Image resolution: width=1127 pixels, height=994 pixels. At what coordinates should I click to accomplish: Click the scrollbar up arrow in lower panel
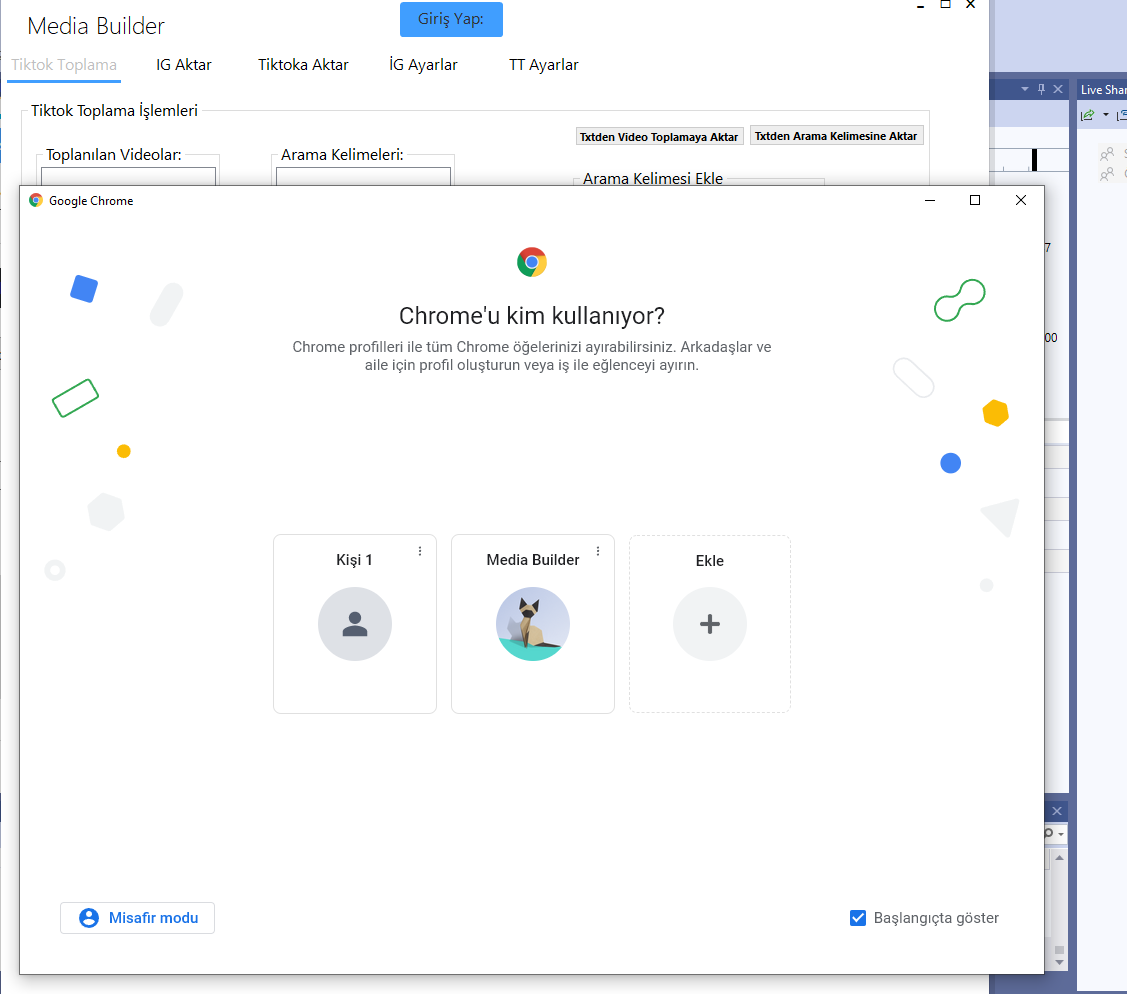(1059, 858)
